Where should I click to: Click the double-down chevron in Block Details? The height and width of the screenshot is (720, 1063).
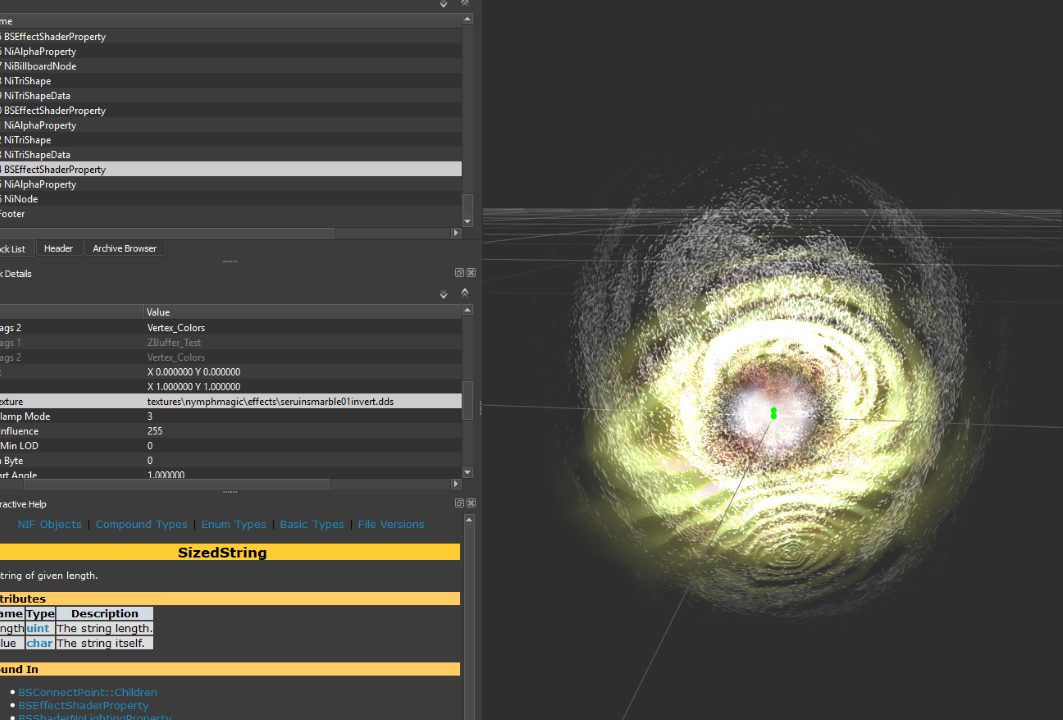443,294
